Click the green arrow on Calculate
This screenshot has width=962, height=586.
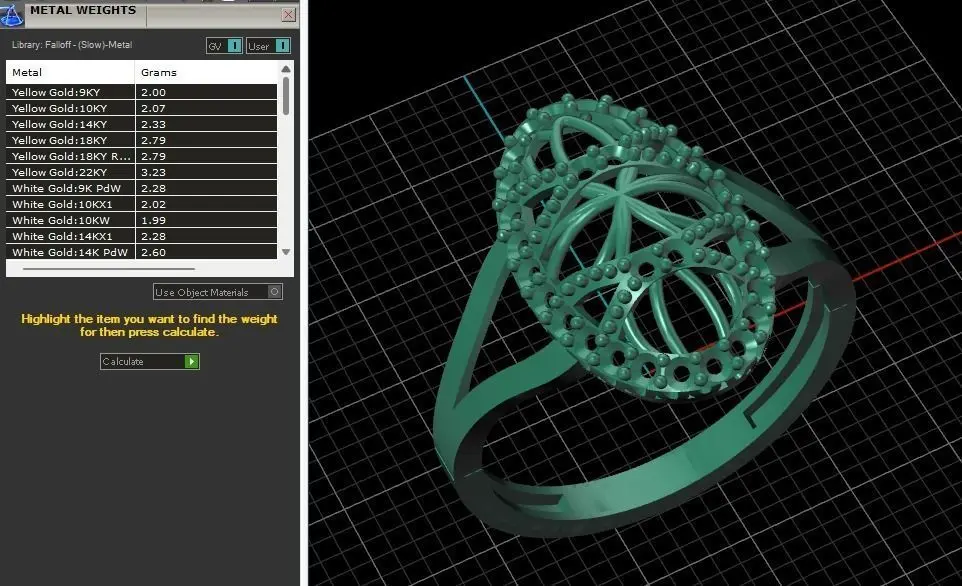191,361
